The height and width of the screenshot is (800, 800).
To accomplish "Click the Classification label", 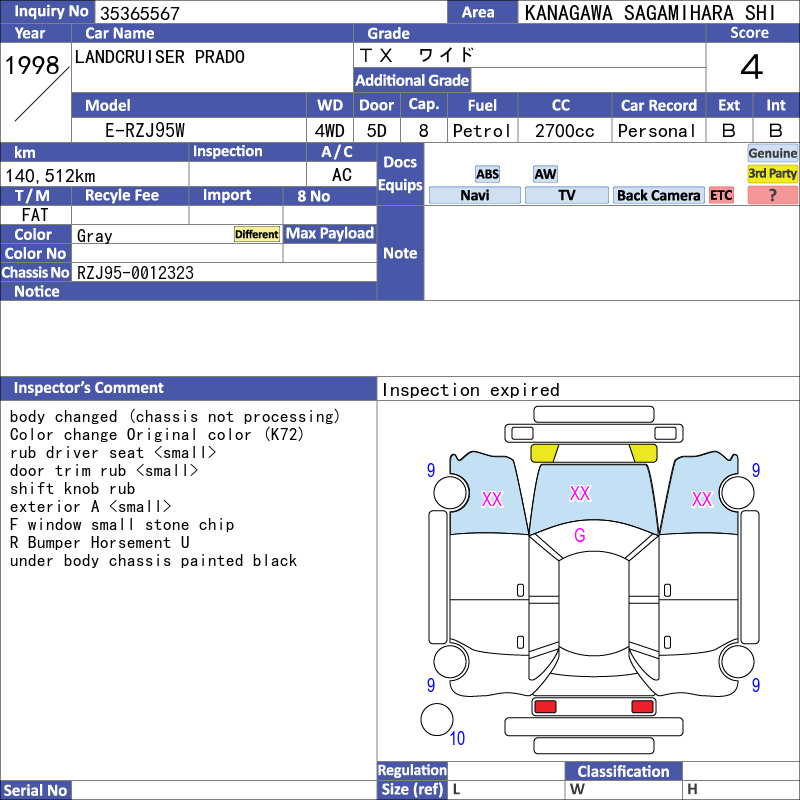I will click(623, 771).
